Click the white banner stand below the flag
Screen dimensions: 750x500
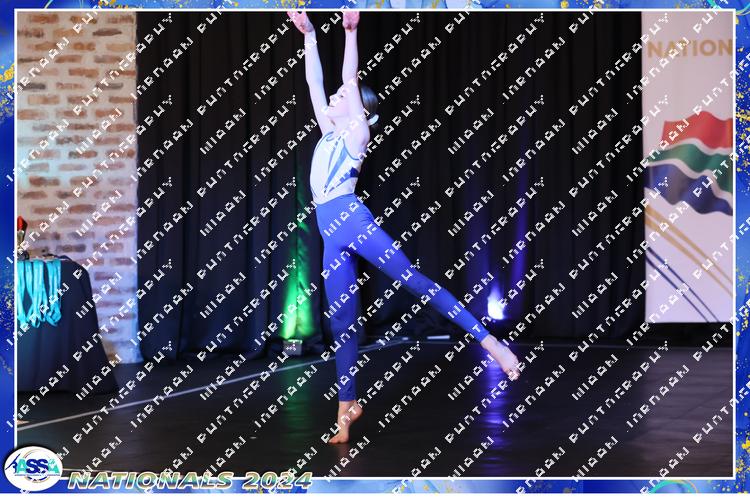(x=688, y=280)
